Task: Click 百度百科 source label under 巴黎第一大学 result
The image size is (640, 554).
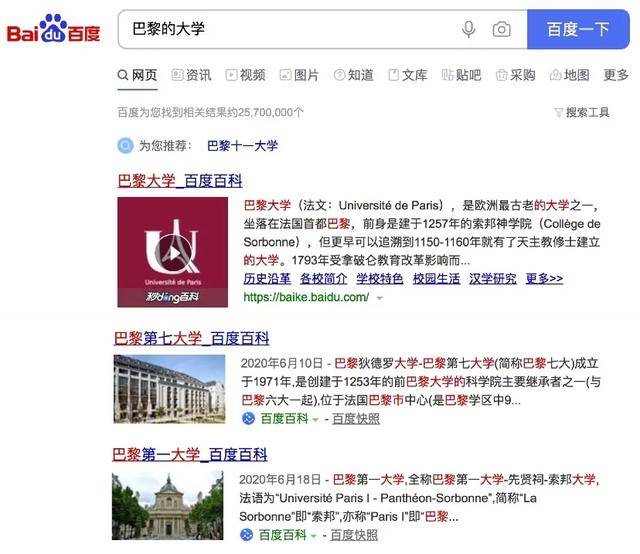Action: (x=282, y=535)
